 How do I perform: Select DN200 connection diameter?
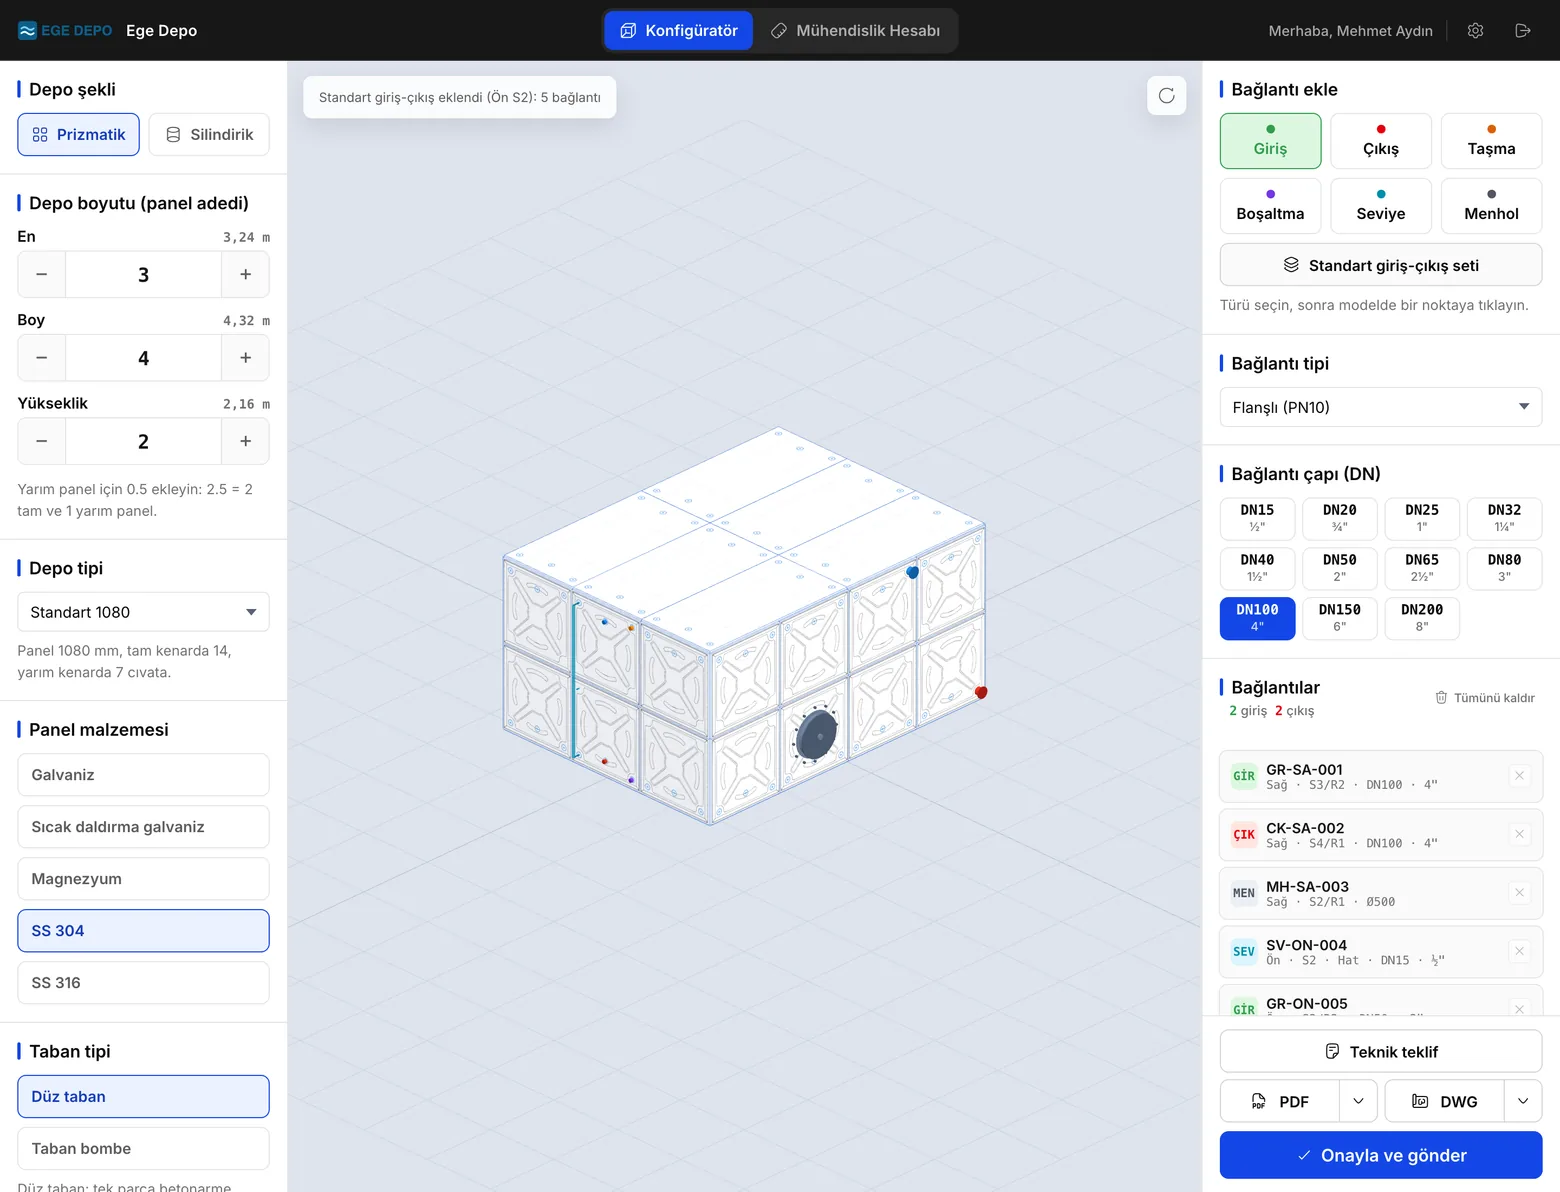coord(1422,618)
